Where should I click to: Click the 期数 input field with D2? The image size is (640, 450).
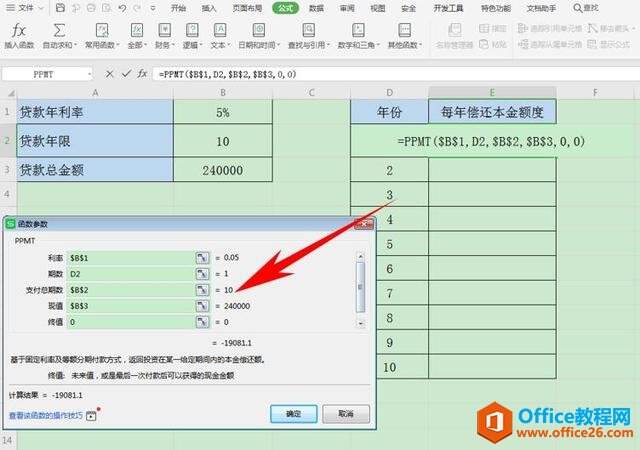click(131, 274)
